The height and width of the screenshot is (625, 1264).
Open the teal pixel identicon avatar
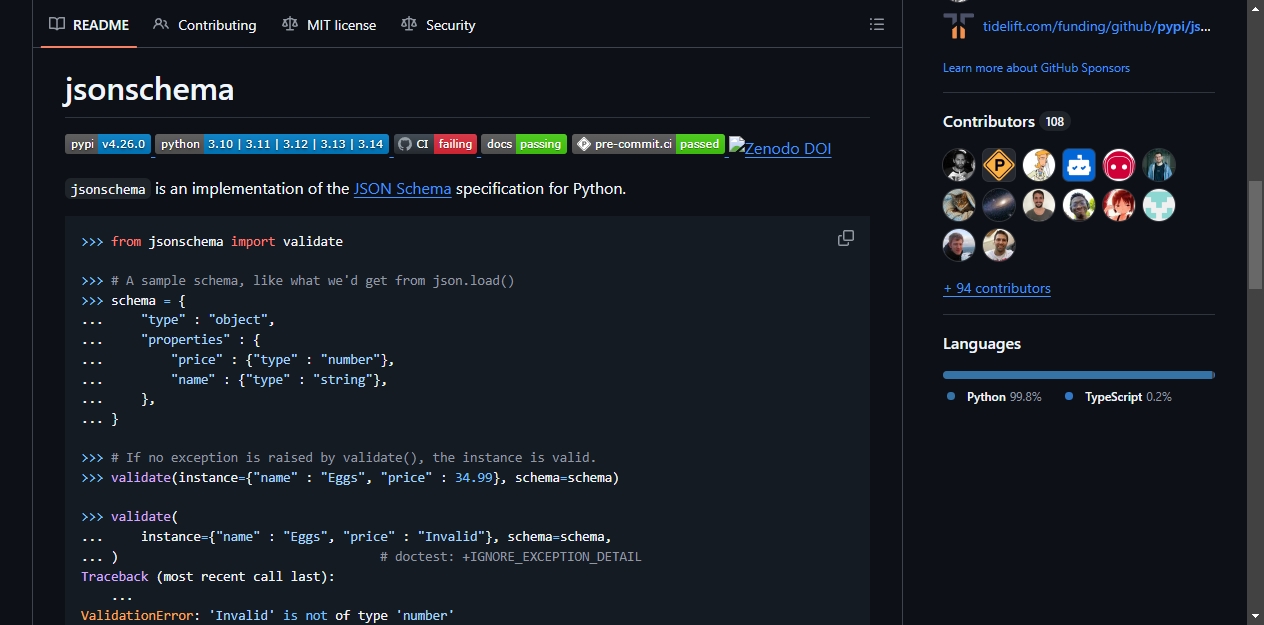(1159, 205)
